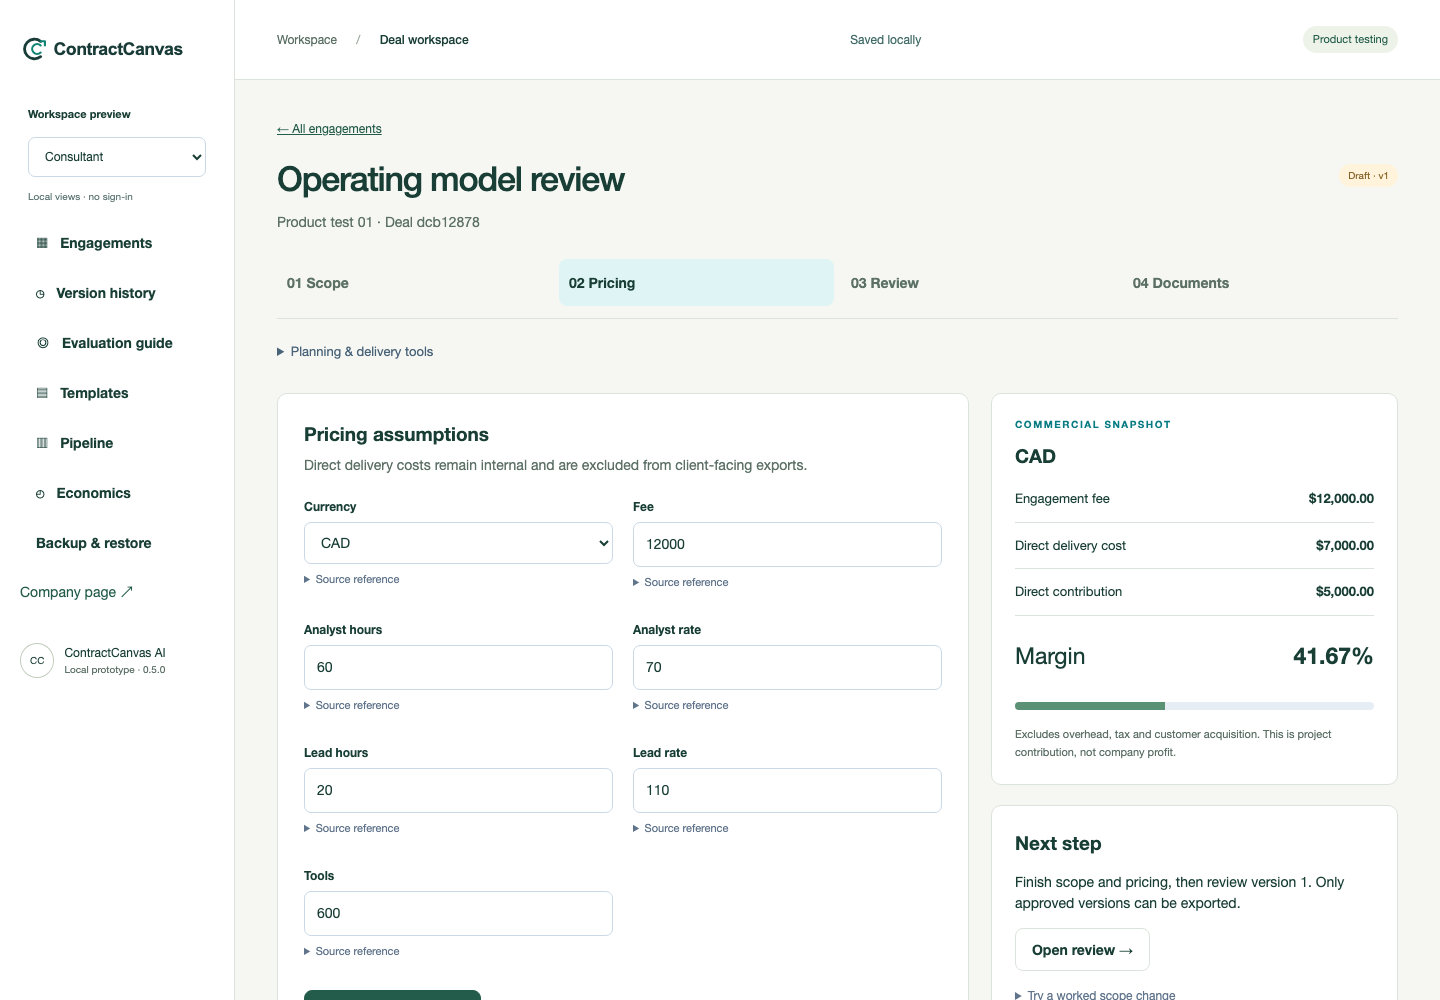The image size is (1440, 1000).
Task: Click the CC avatar circle
Action: click(x=37, y=660)
